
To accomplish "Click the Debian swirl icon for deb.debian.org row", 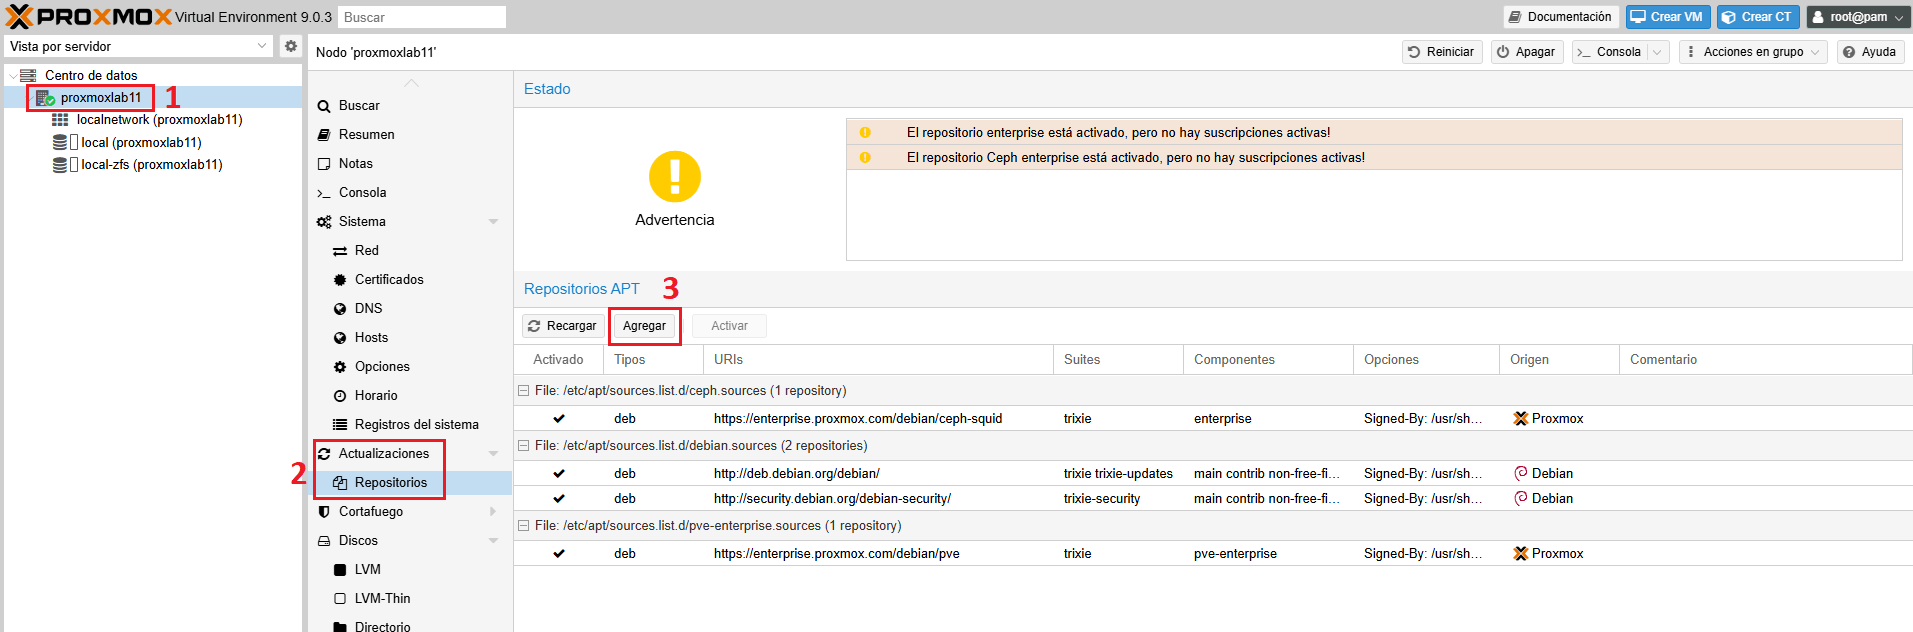I will 1521,474.
